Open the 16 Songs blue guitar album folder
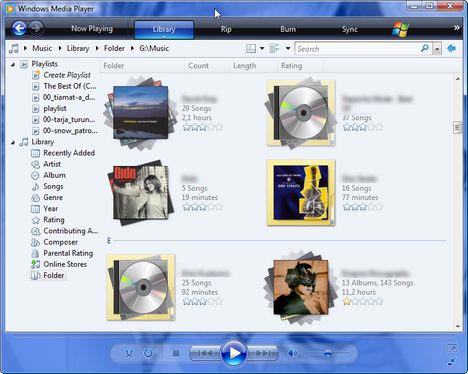Screen dimensions: 468x374 point(301,193)
